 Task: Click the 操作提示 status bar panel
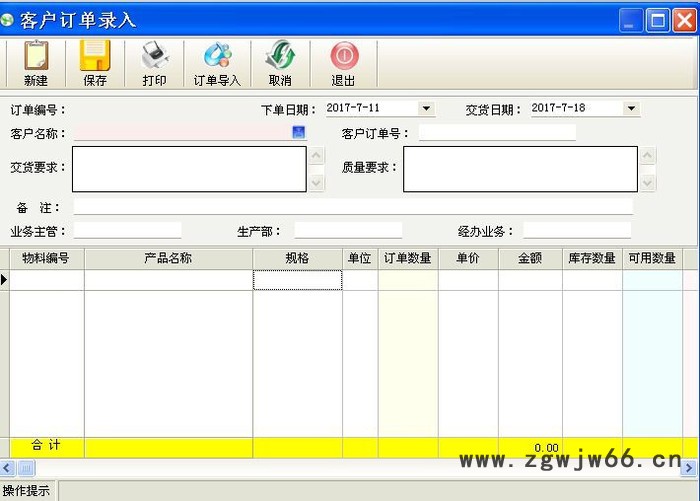(x=26, y=491)
